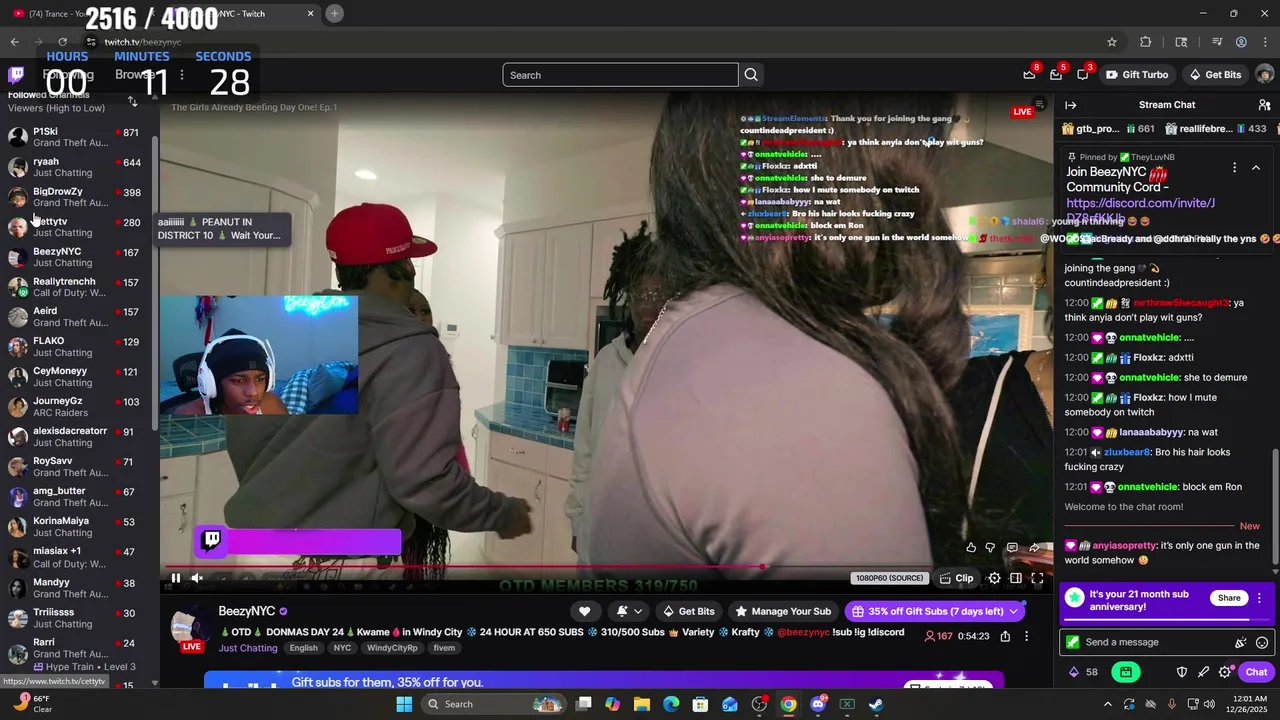Viewport: 1280px width, 720px height.
Task: Open the sword mod tools icon
Action: point(1203,673)
